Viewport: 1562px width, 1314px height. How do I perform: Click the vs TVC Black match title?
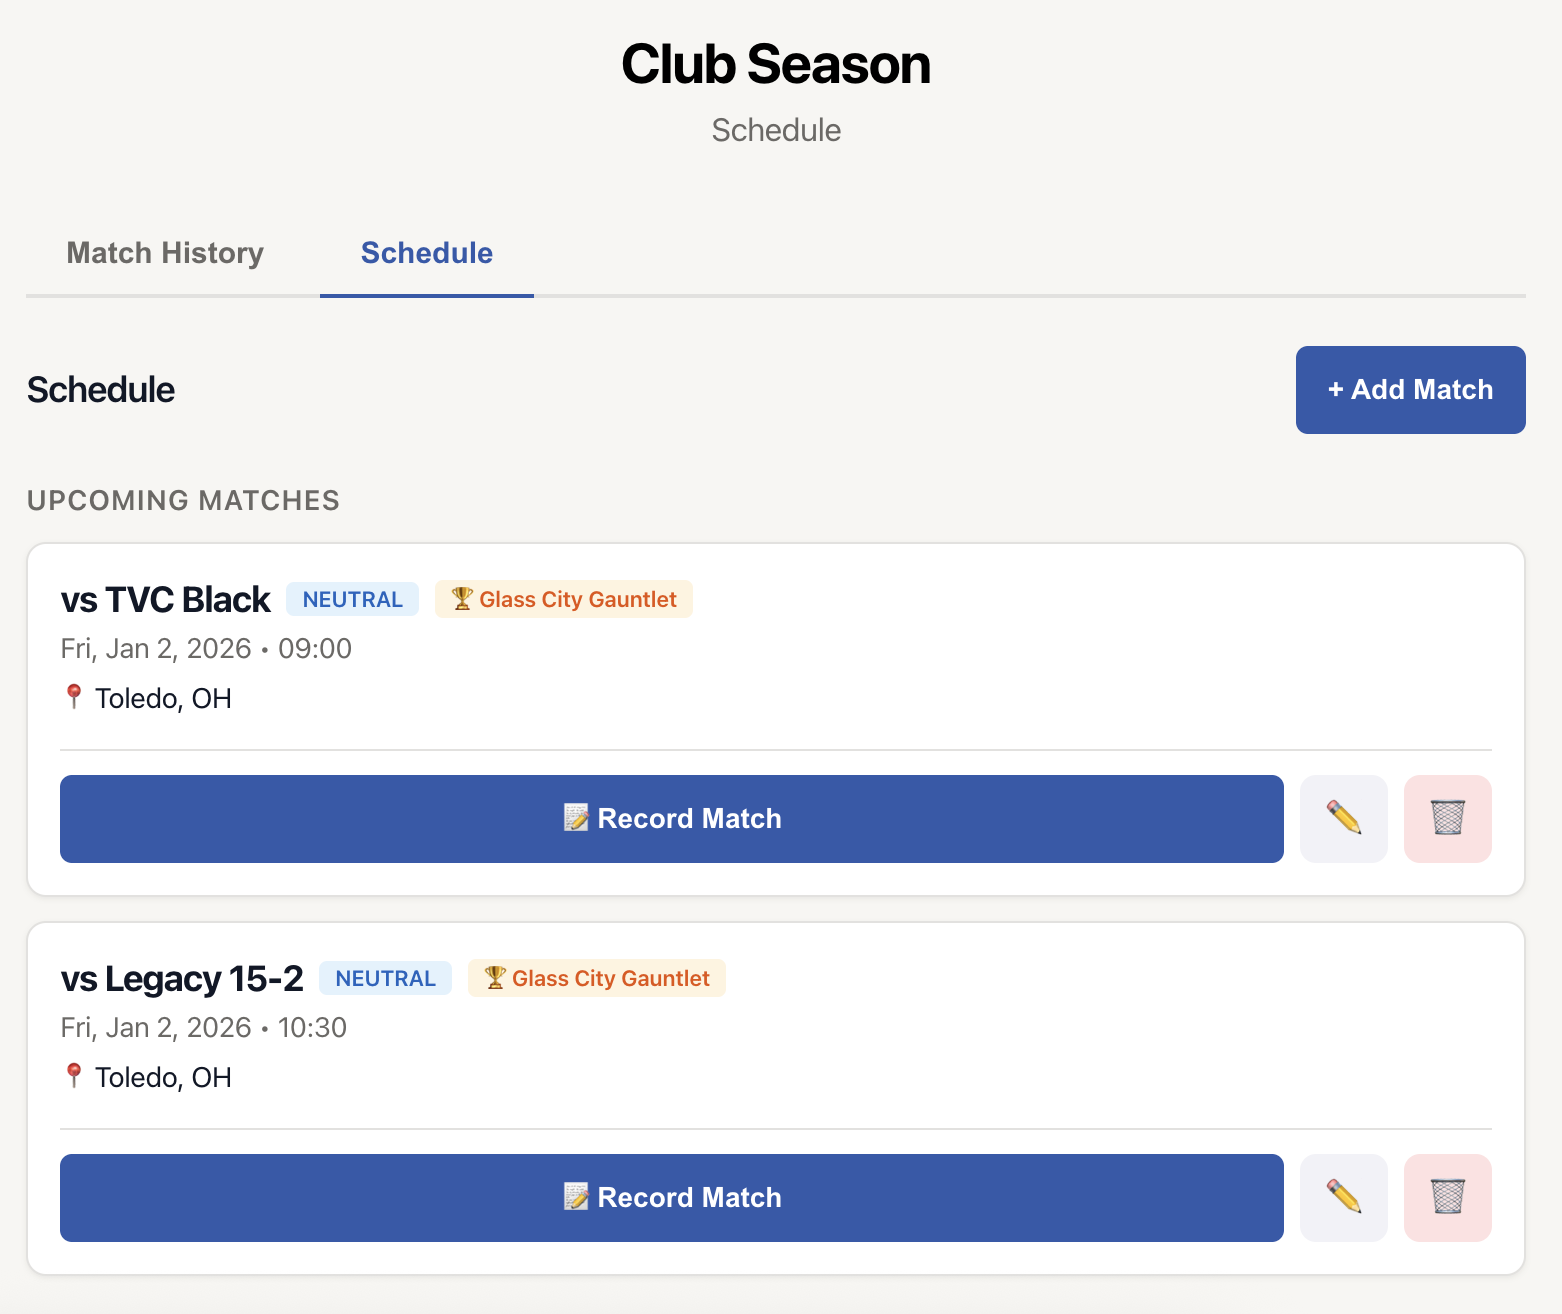[164, 598]
